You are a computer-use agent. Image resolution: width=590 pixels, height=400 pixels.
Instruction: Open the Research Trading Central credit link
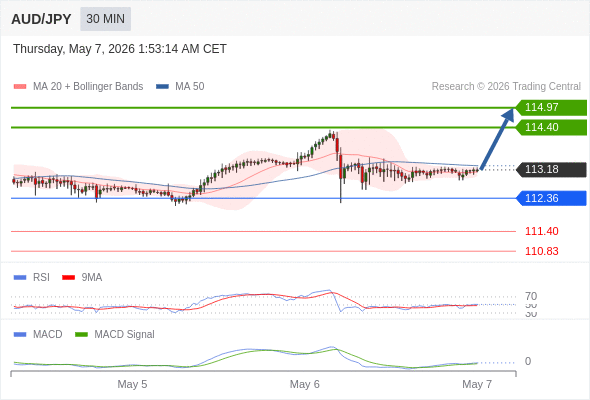(506, 87)
